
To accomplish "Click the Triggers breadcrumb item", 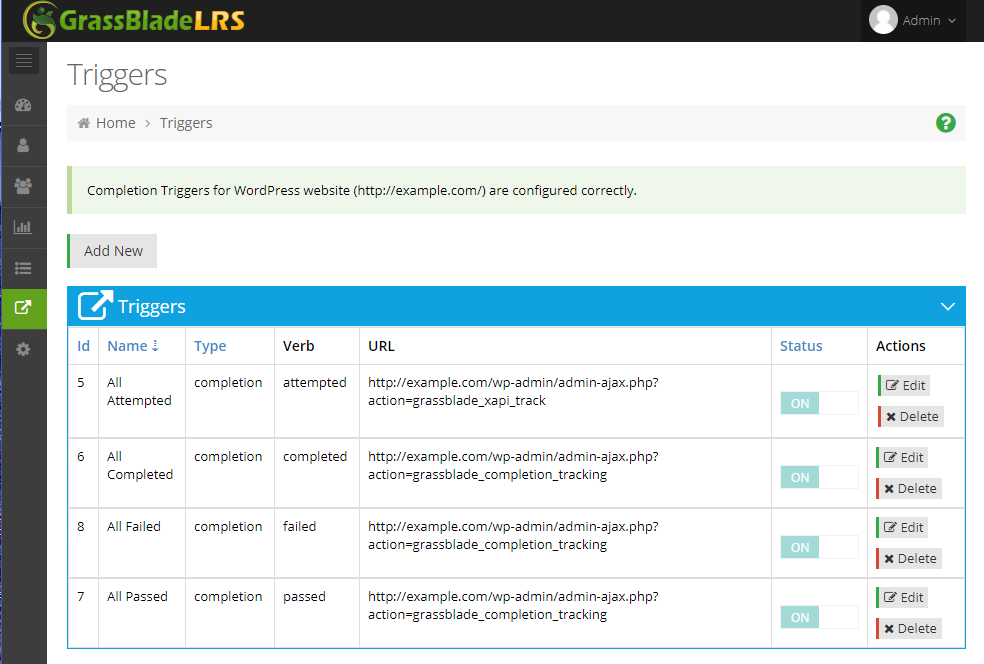I will tap(186, 123).
